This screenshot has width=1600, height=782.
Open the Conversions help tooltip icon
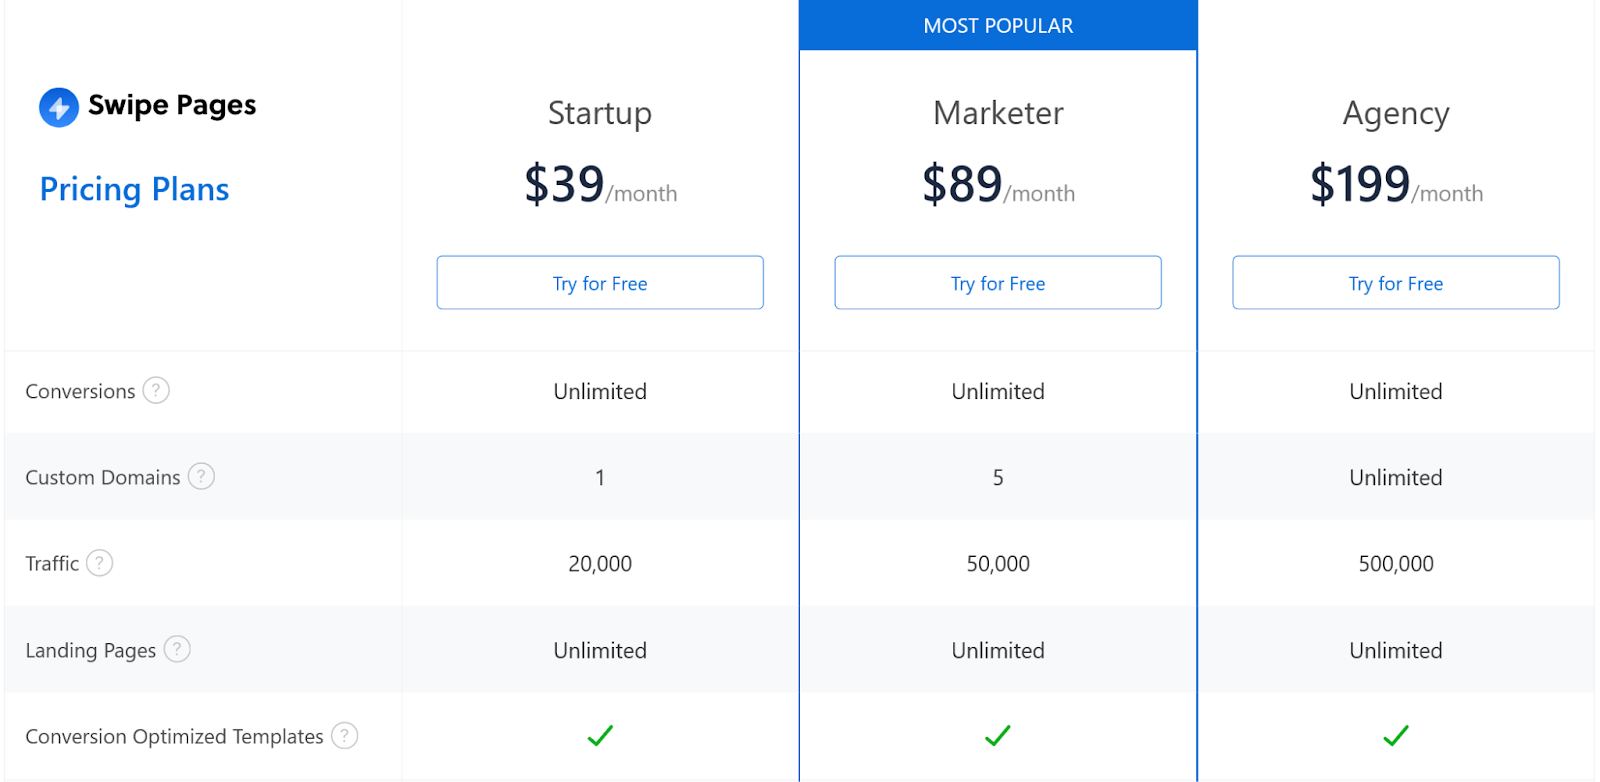point(156,390)
